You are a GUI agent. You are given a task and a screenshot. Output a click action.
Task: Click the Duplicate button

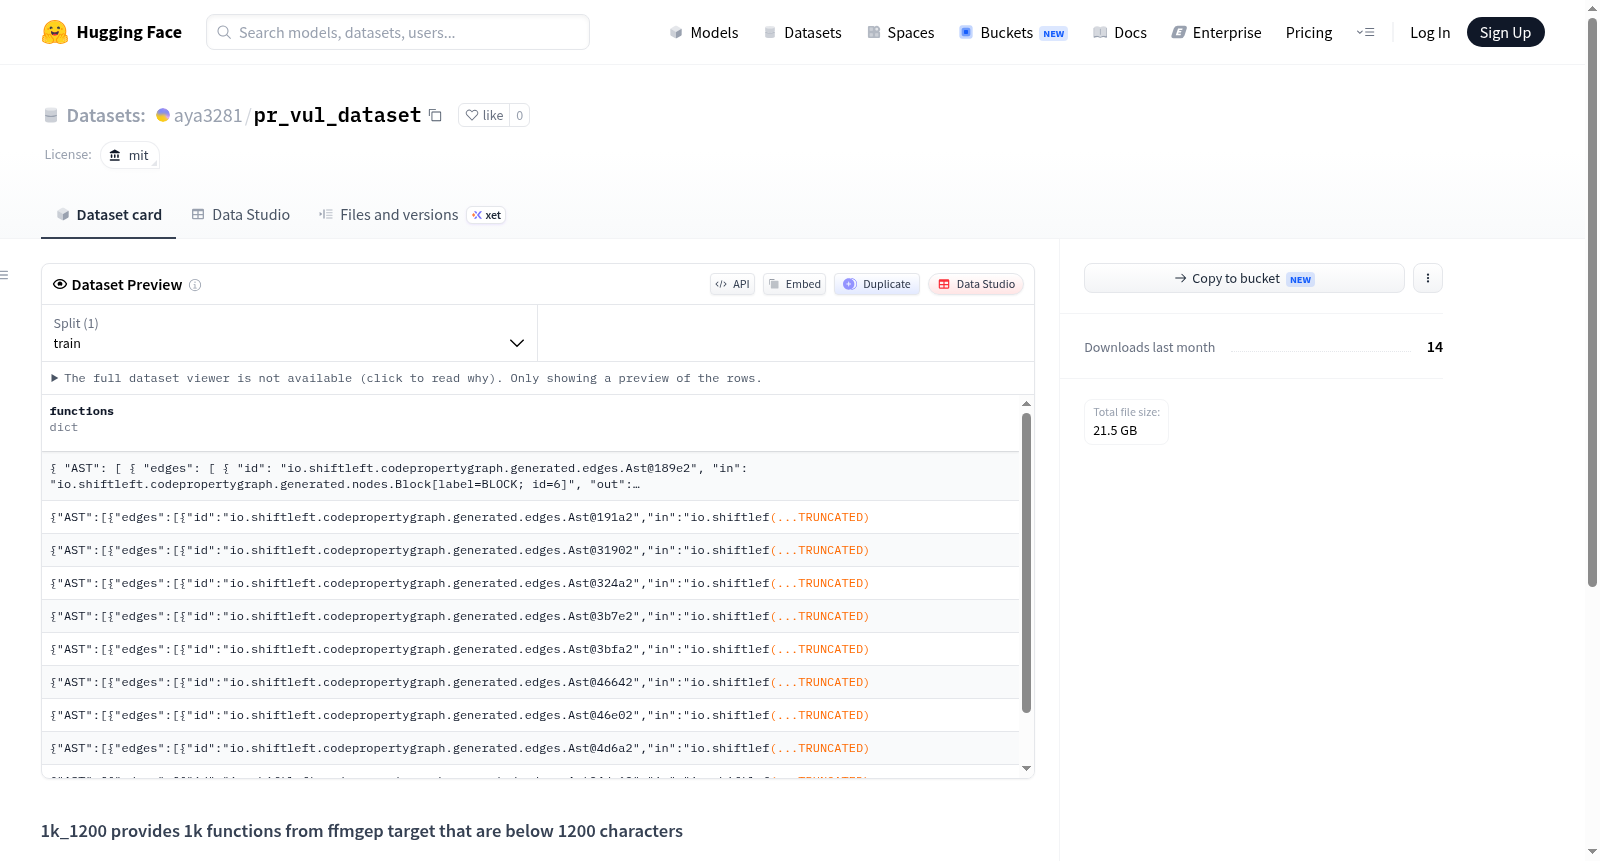pyautogui.click(x=877, y=284)
